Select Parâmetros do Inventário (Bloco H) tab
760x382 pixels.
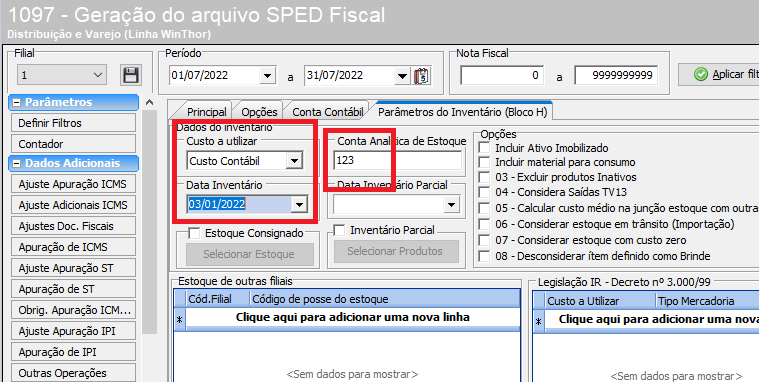coord(462,112)
